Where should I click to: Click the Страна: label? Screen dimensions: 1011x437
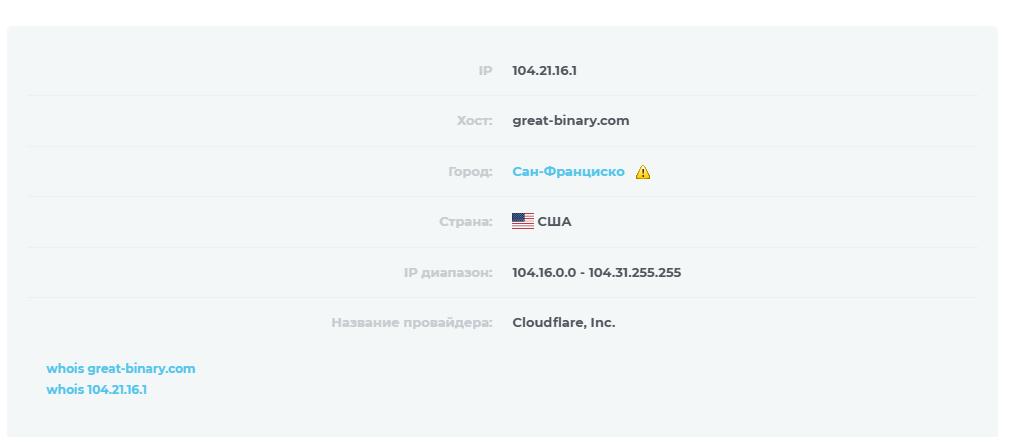pos(466,222)
